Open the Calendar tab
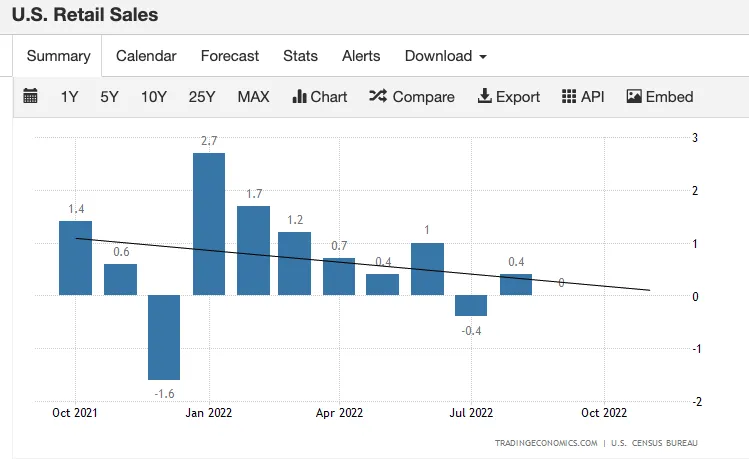The width and height of the screenshot is (749, 459). point(146,56)
